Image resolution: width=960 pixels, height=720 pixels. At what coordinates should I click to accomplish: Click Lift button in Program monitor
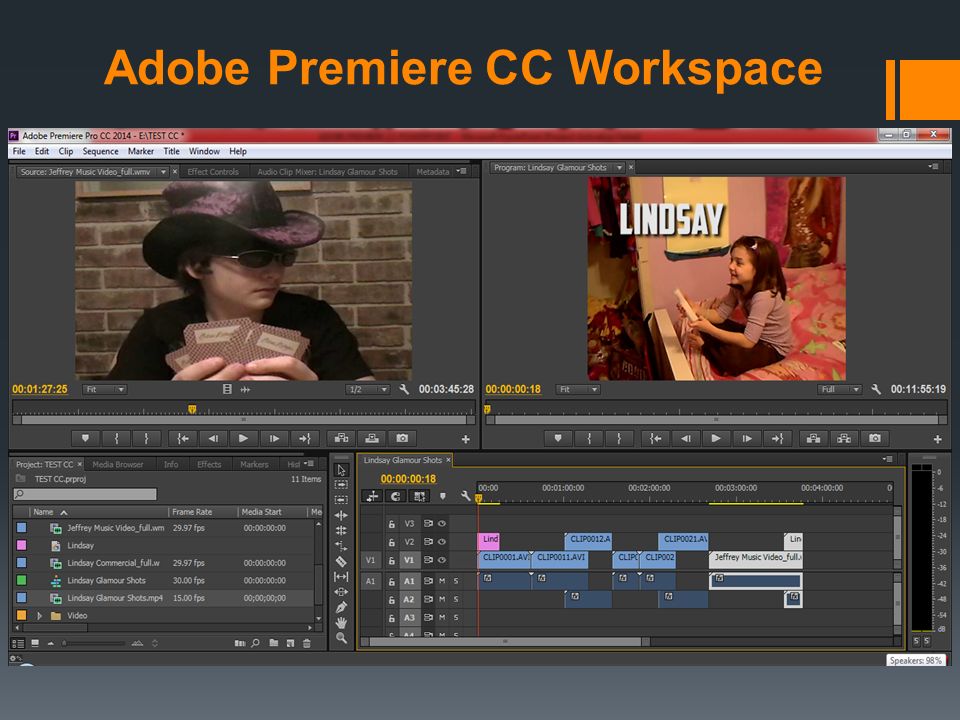click(x=814, y=438)
